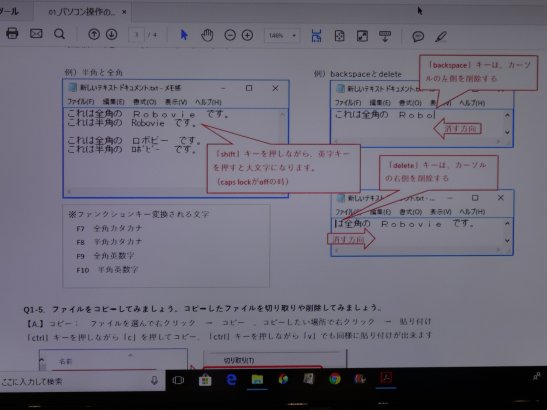Go to previous page arrow
The image size is (547, 410).
pos(93,34)
